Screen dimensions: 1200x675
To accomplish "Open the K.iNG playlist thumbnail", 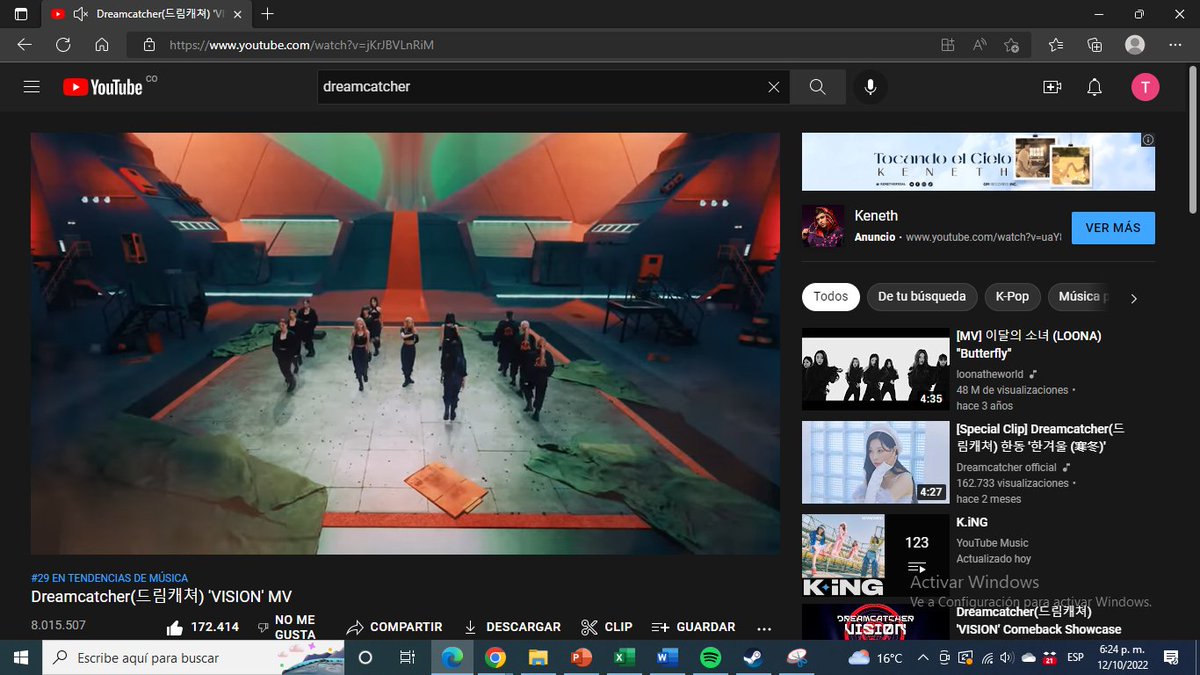I will coord(875,555).
